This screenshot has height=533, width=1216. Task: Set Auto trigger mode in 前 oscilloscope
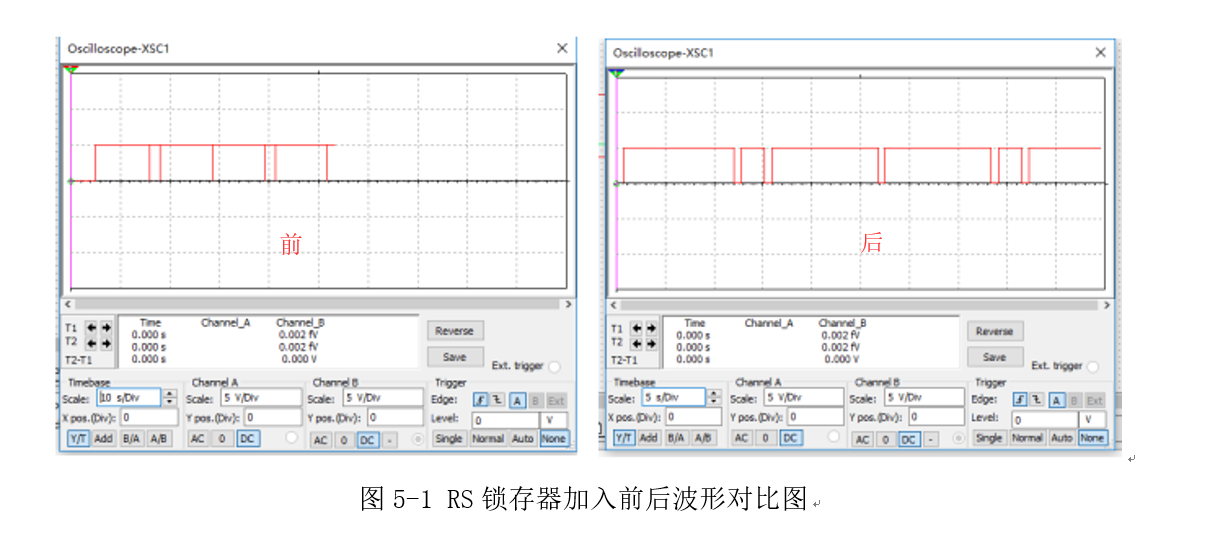(x=523, y=438)
